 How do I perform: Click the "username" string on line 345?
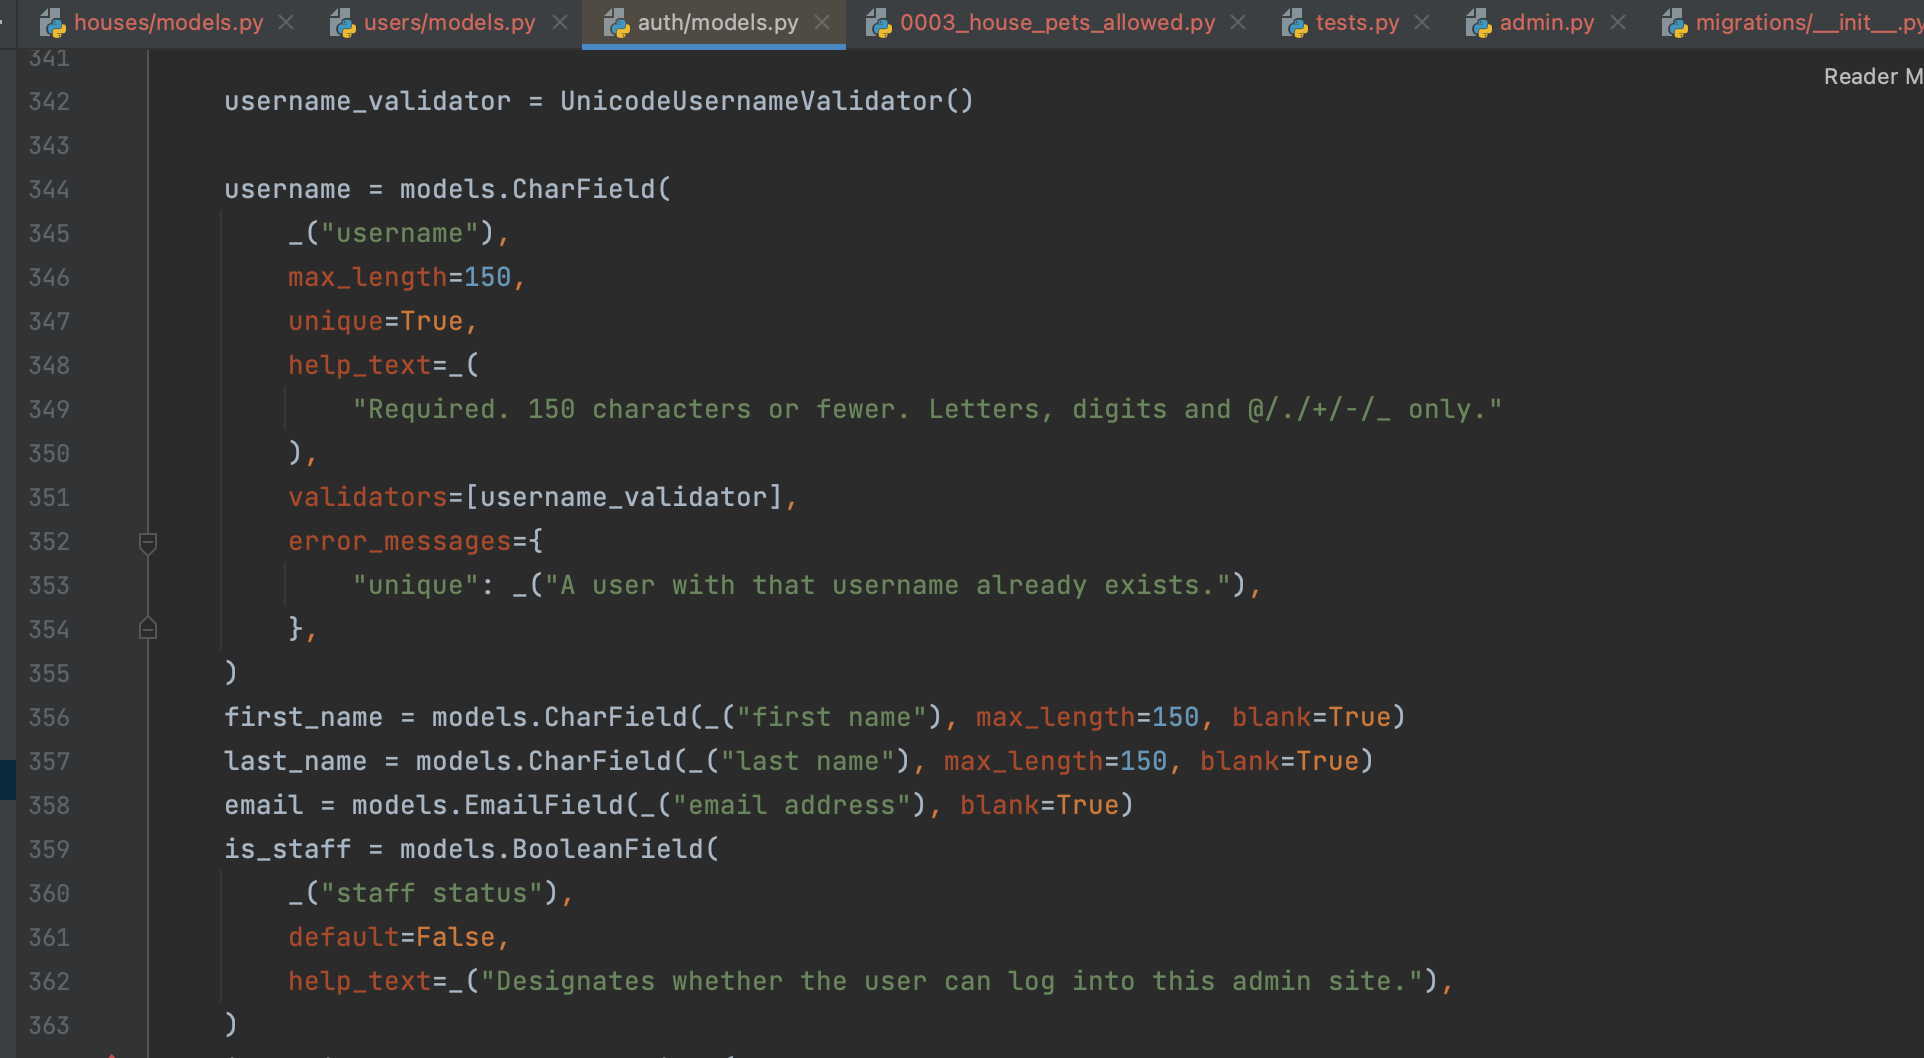[400, 234]
